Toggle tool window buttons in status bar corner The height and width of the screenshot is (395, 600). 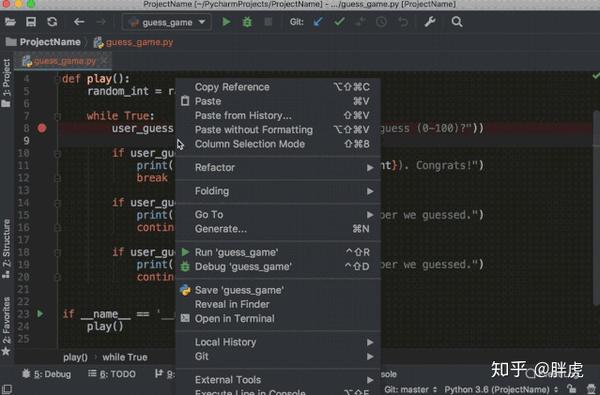(7, 390)
